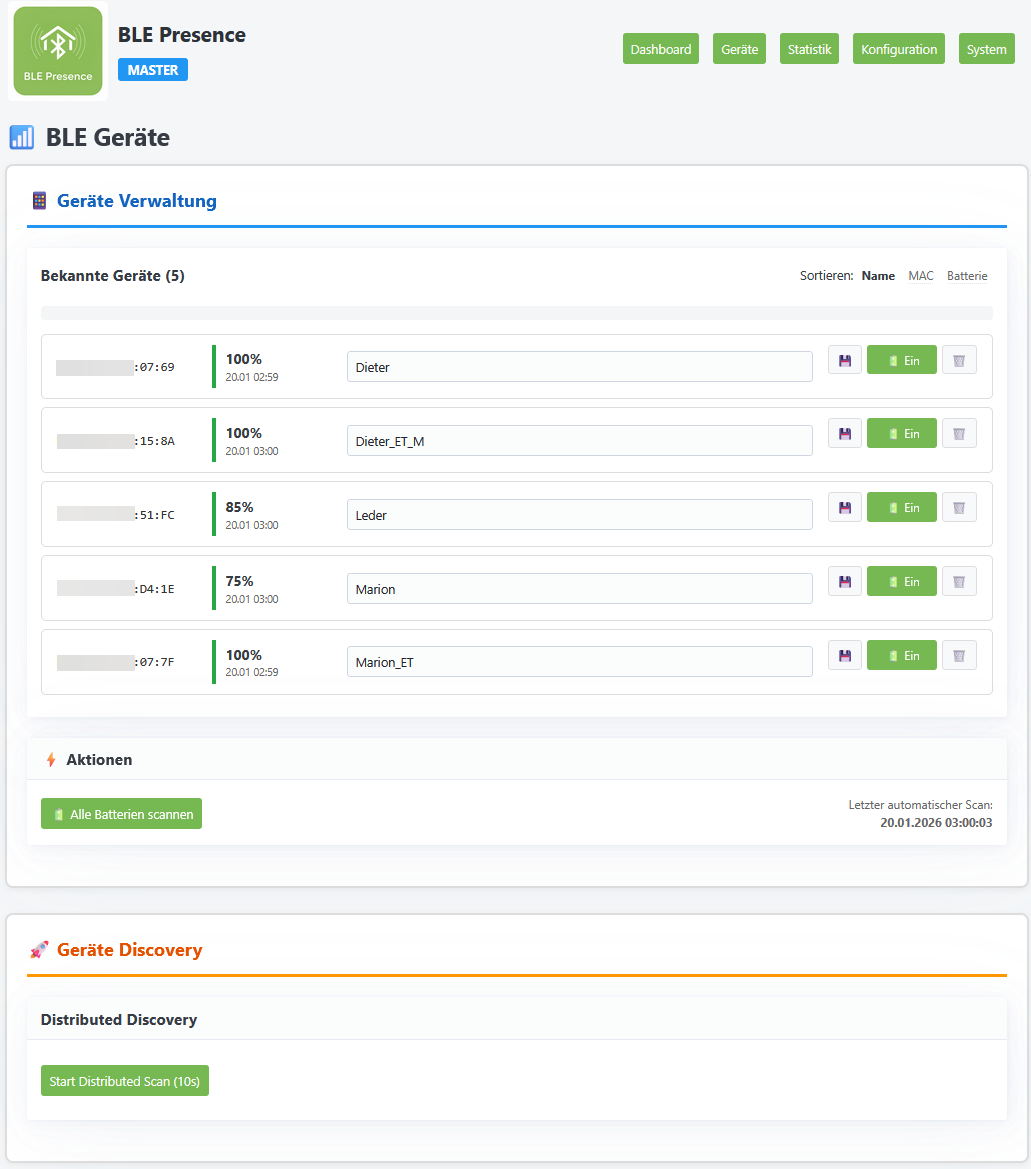Viewport: 1031px width, 1169px height.
Task: Disable the Marion_ET Ein toggle
Action: [x=901, y=655]
